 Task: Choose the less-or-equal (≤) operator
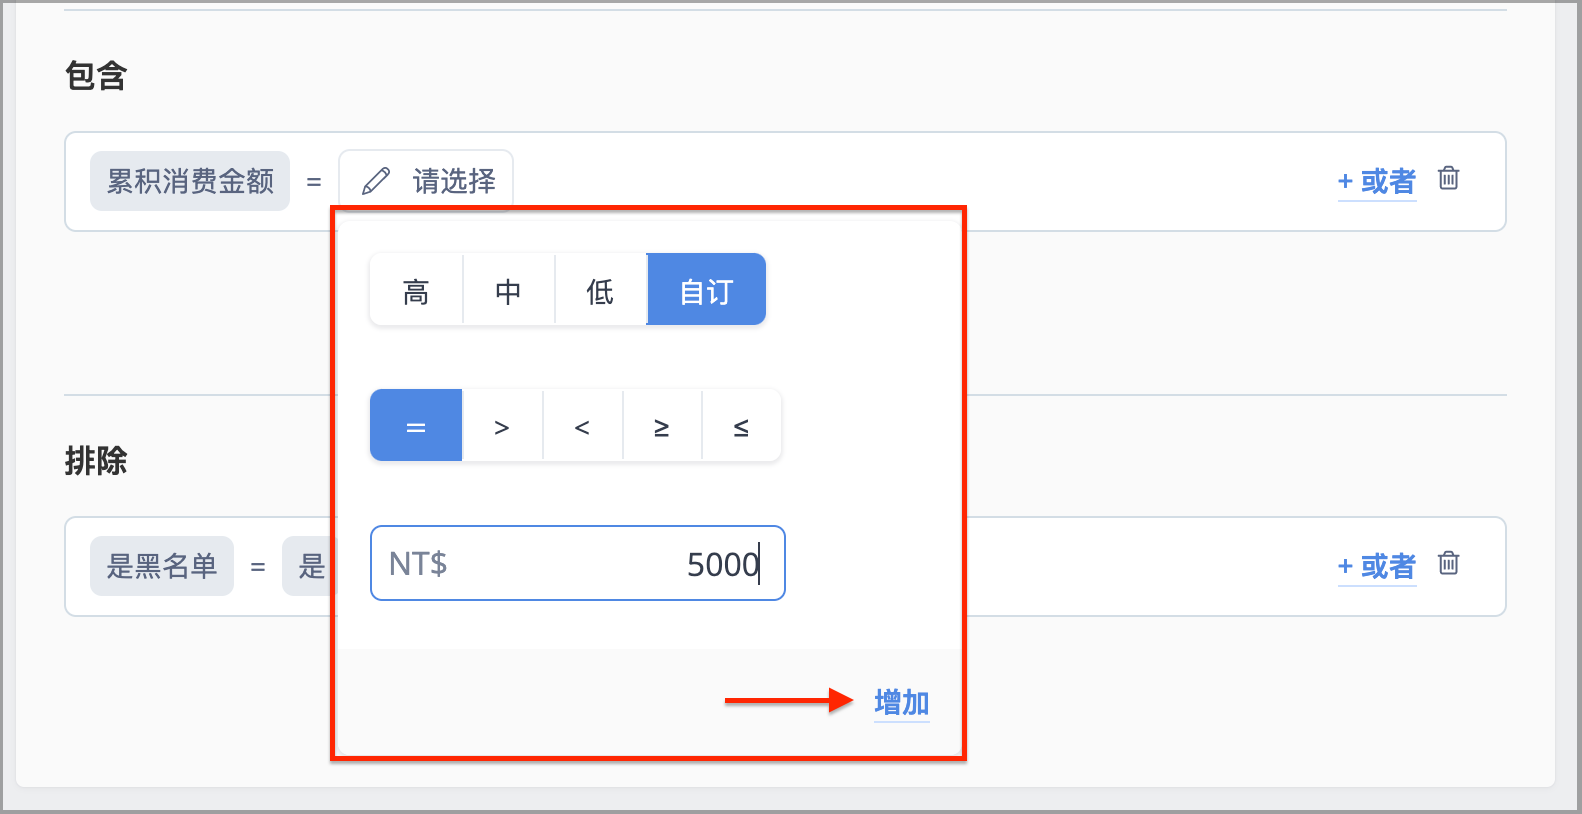pyautogui.click(x=741, y=426)
